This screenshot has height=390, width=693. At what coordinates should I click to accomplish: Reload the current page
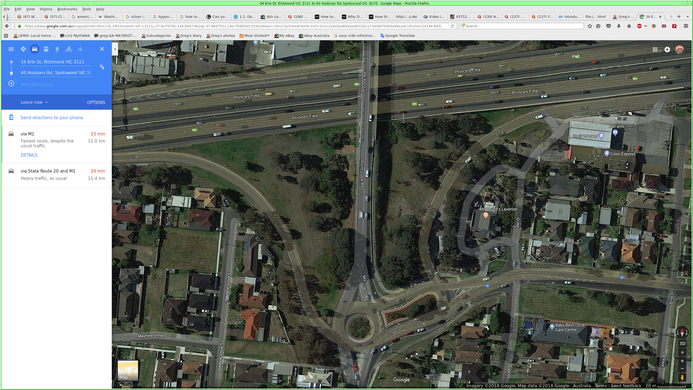tap(453, 26)
